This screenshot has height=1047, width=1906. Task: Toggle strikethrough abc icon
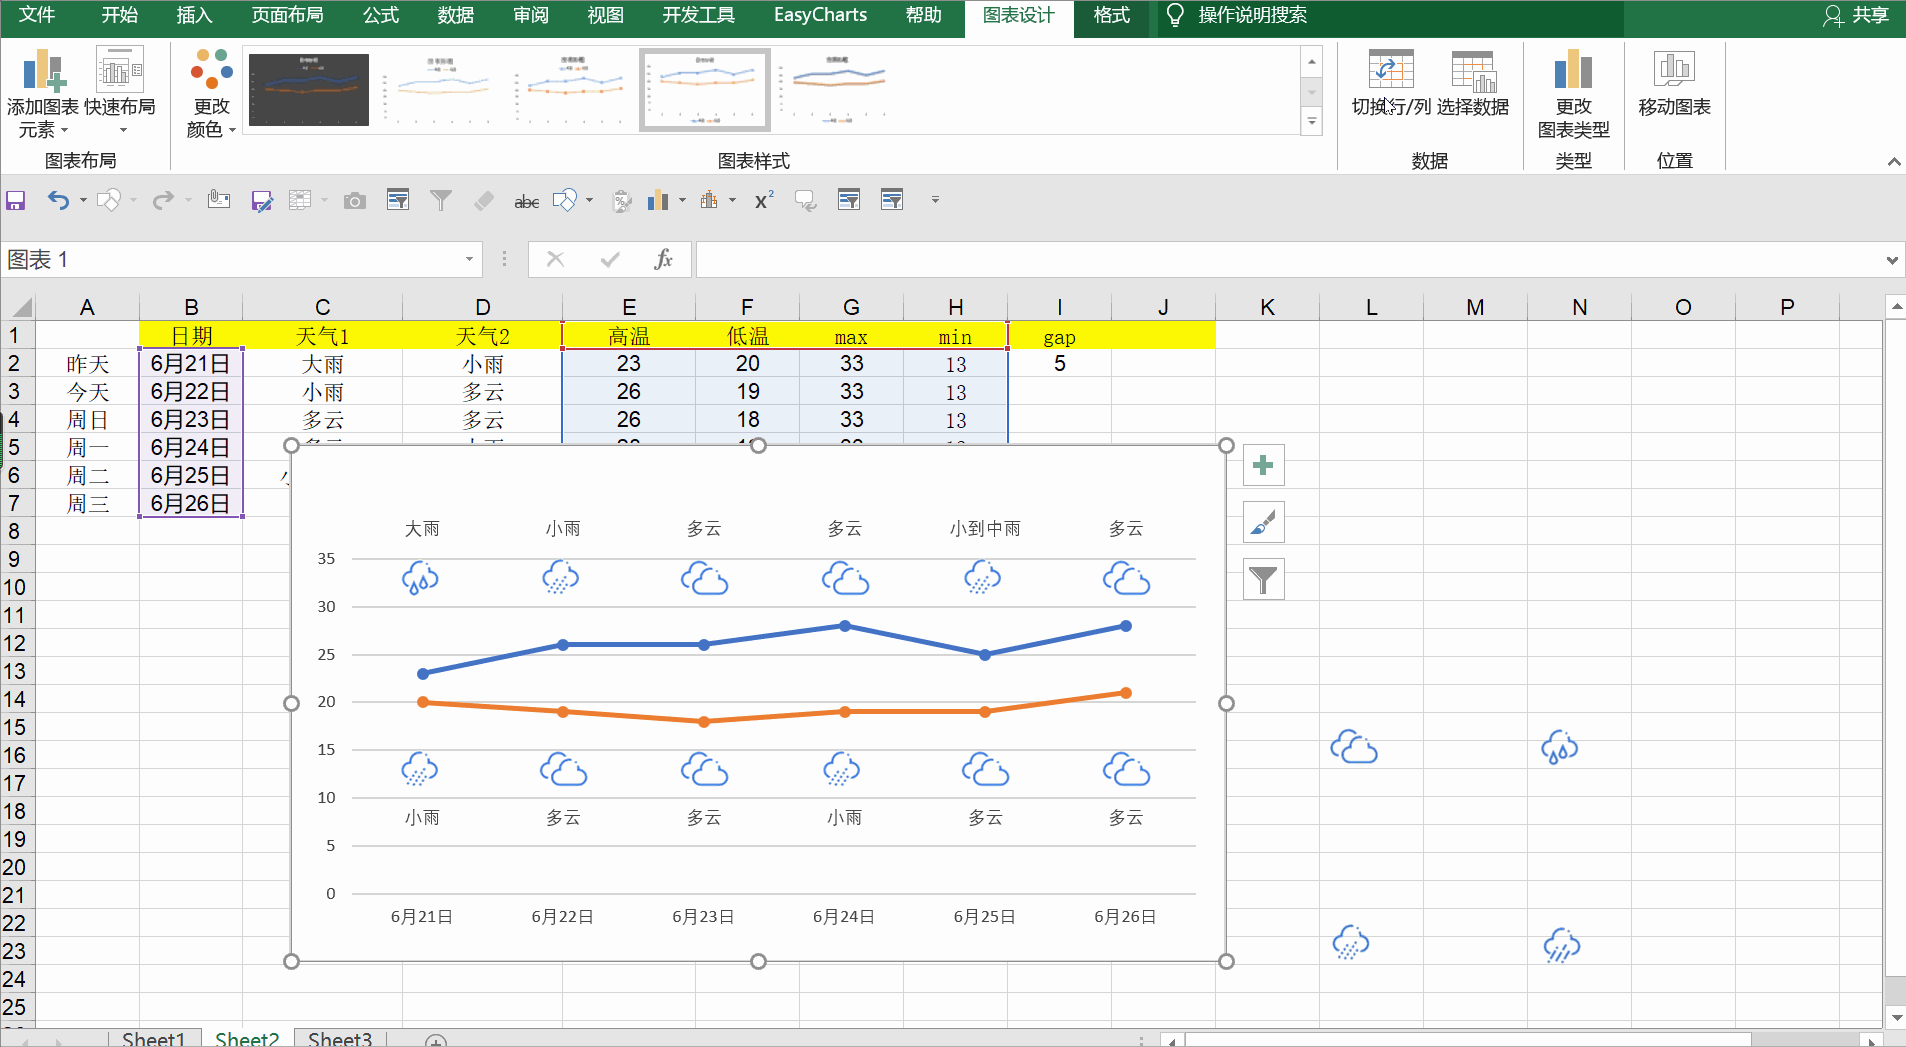[527, 201]
